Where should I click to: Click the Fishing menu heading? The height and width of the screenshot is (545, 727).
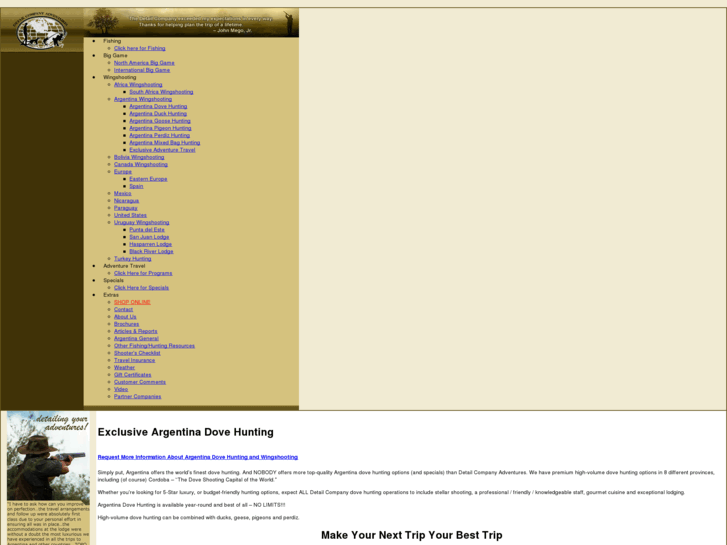(x=112, y=41)
